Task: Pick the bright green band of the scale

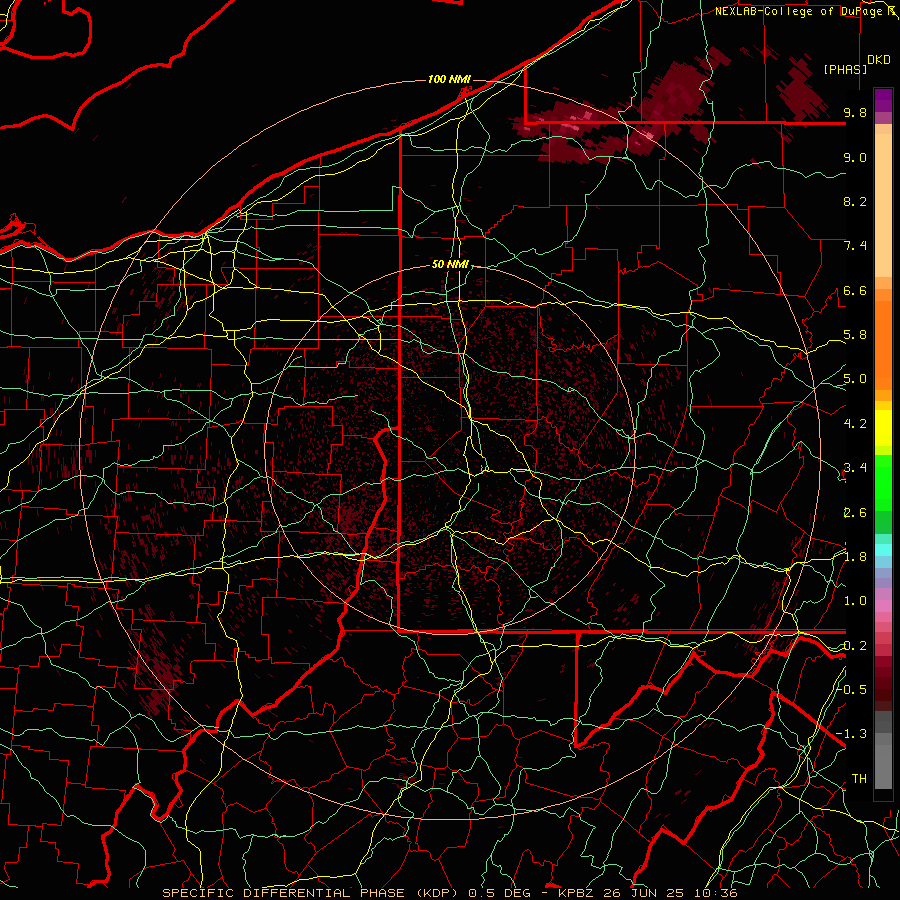Action: pyautogui.click(x=883, y=482)
